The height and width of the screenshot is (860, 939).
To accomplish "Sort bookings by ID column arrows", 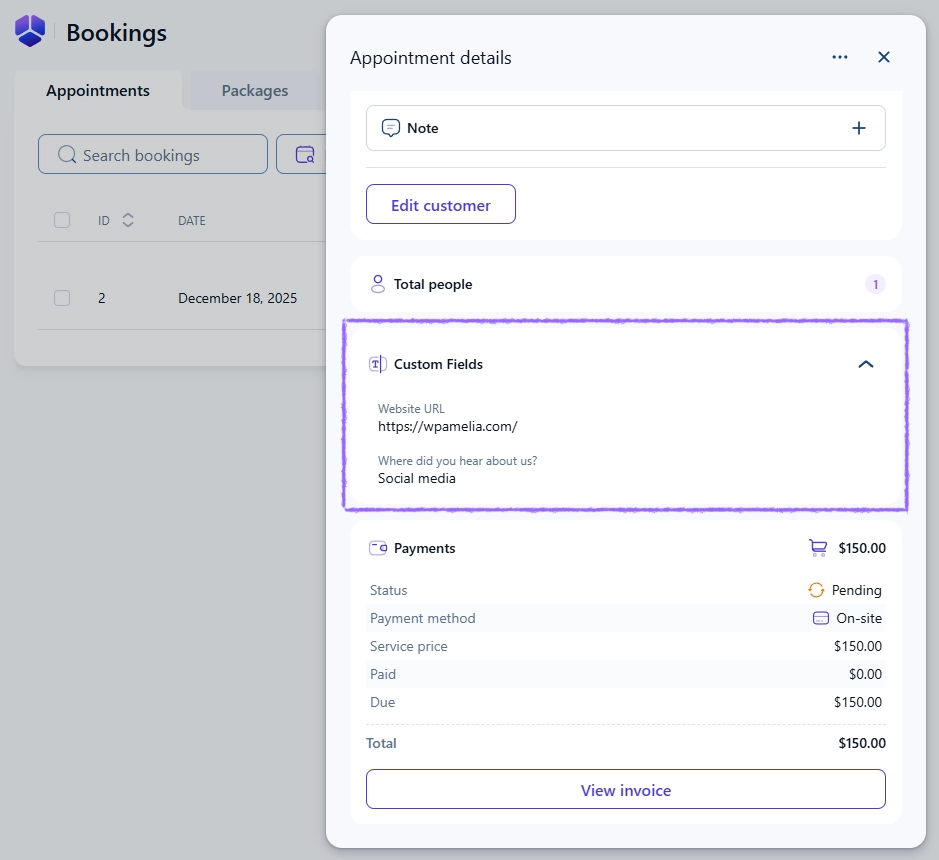I will [128, 220].
